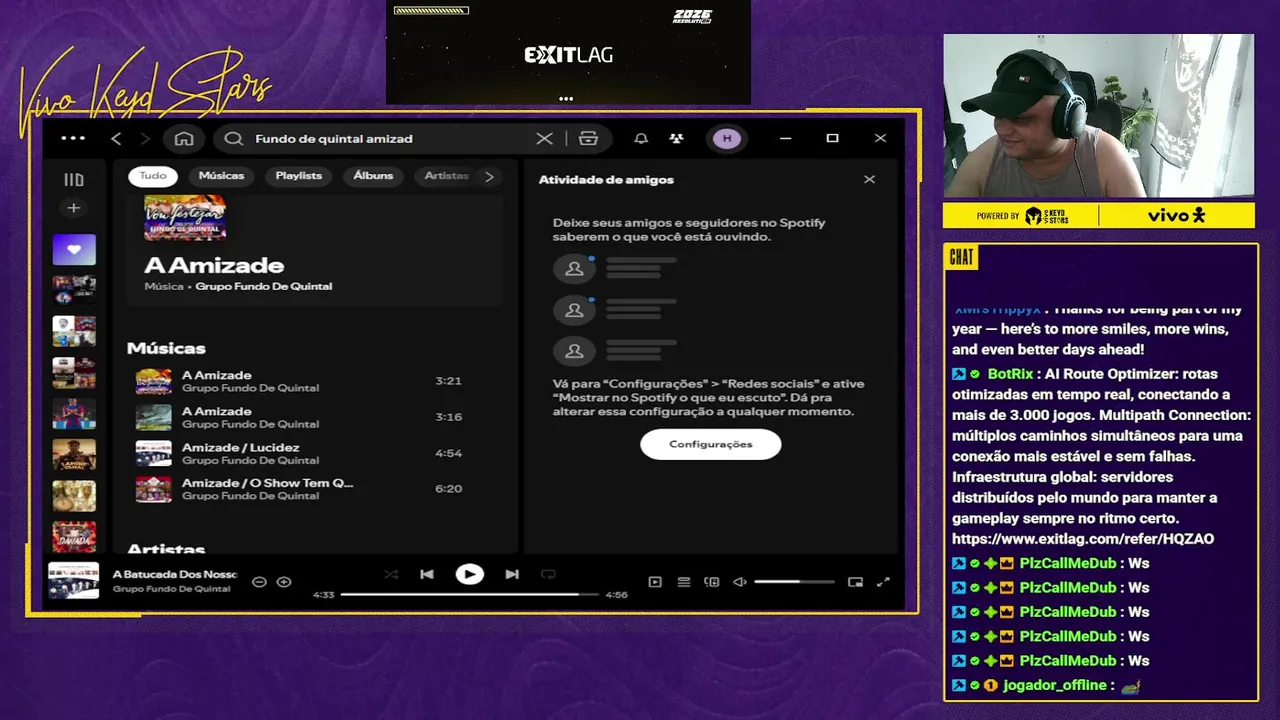Open Amizade / Lucidez track cover art
The height and width of the screenshot is (720, 1280).
click(x=154, y=453)
